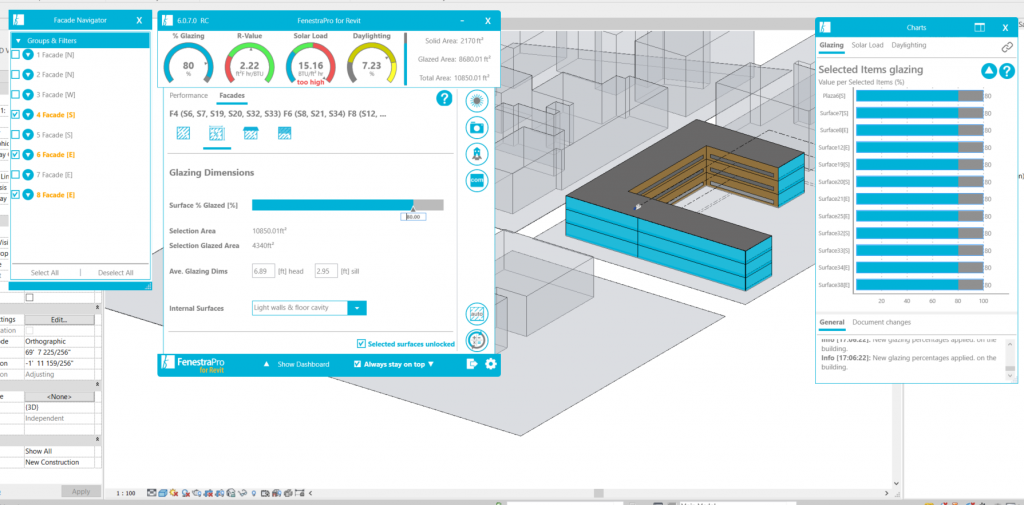Toggle 'Always stay on top' checkbox
The image size is (1024, 505).
[x=357, y=364]
